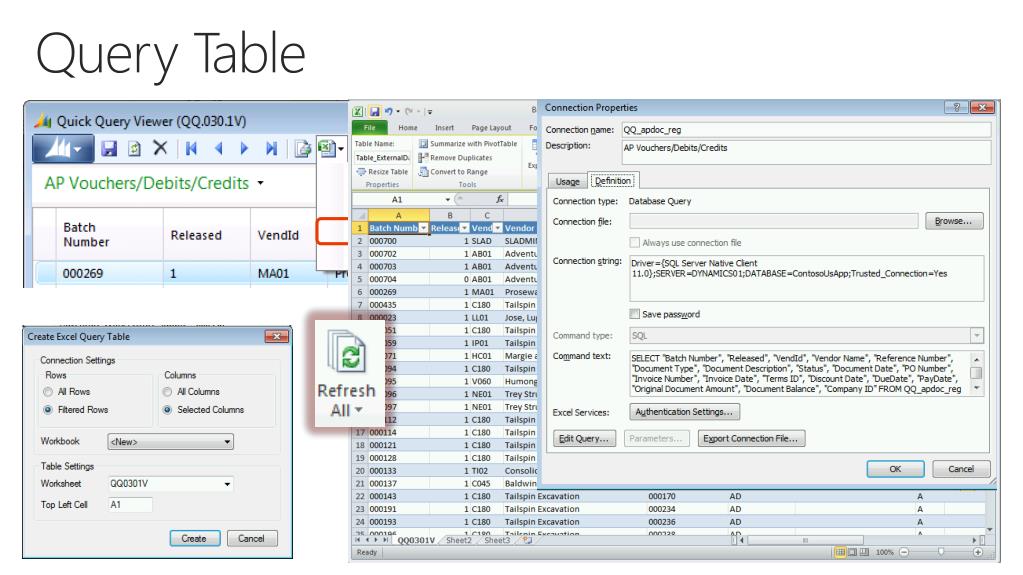Select All Columns radio button

(168, 392)
